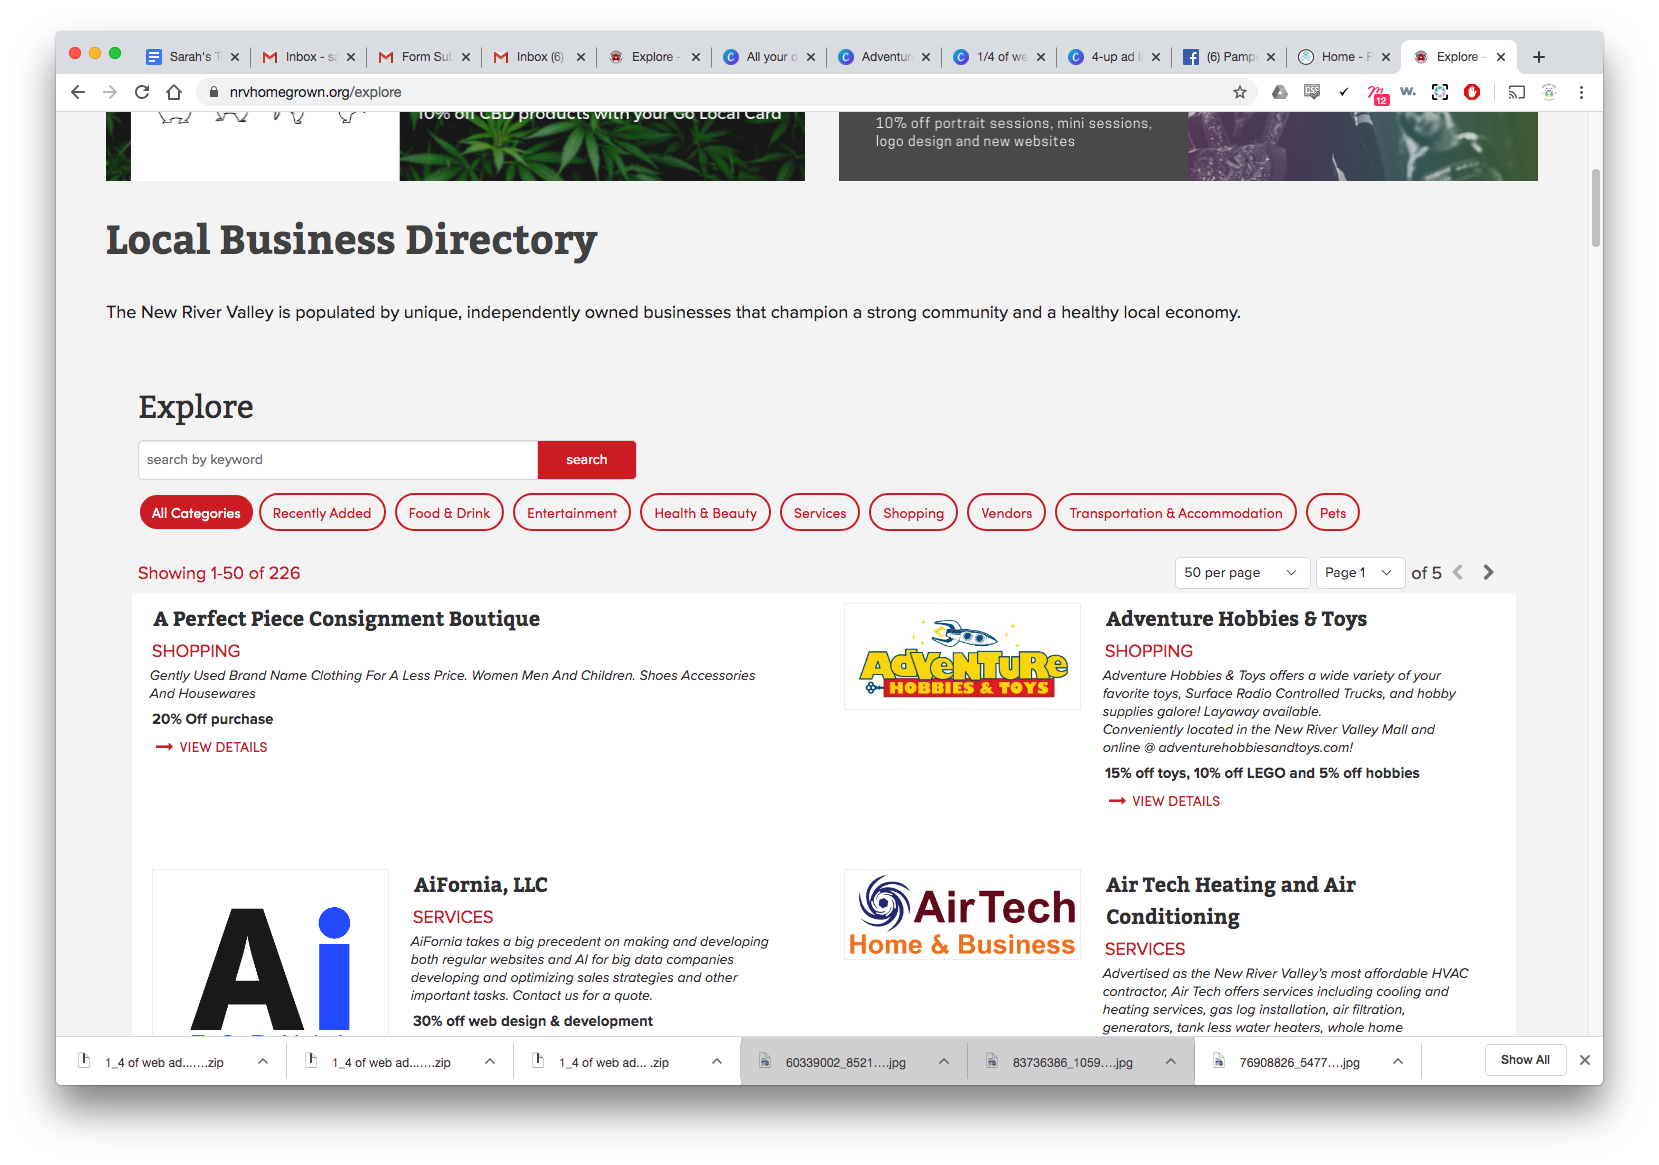Click the red search button
The width and height of the screenshot is (1659, 1165).
pyautogui.click(x=587, y=460)
